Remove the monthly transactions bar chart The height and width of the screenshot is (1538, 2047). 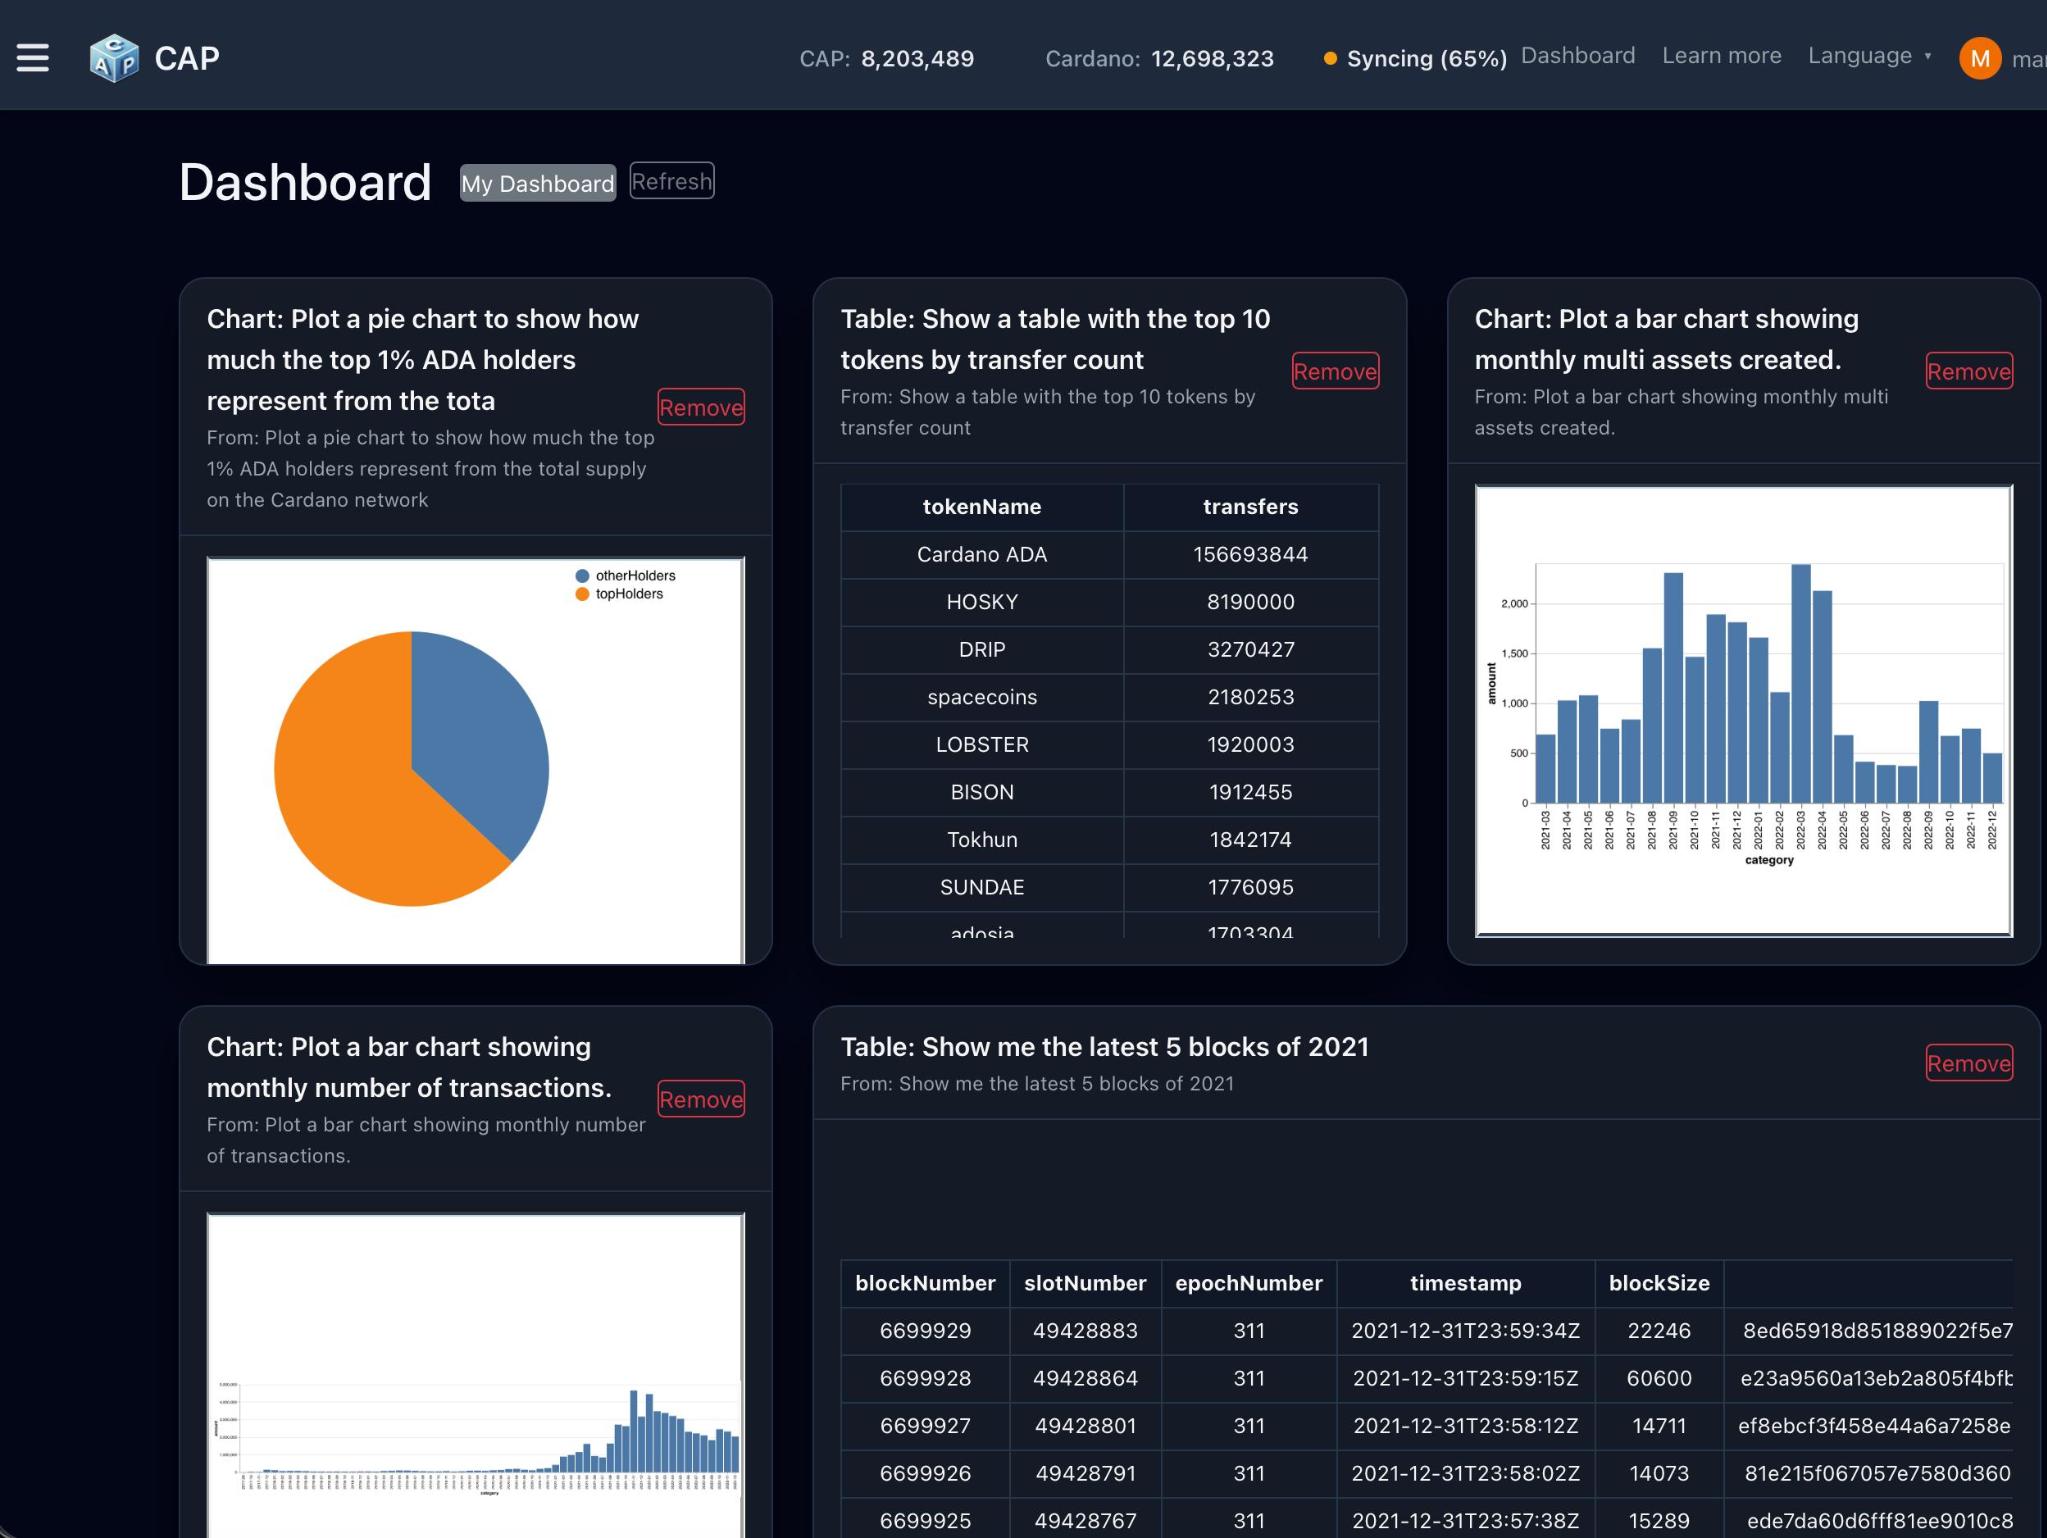point(700,1099)
